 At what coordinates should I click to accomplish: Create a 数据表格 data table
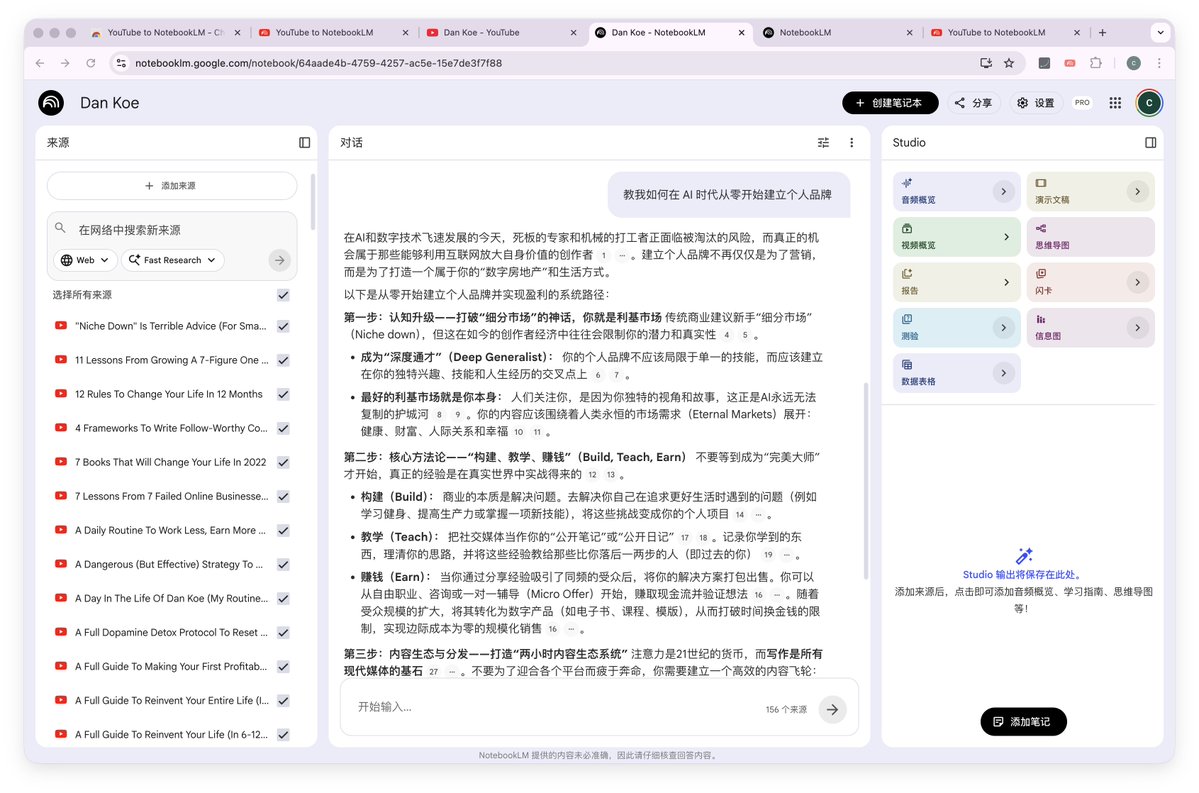pos(955,372)
